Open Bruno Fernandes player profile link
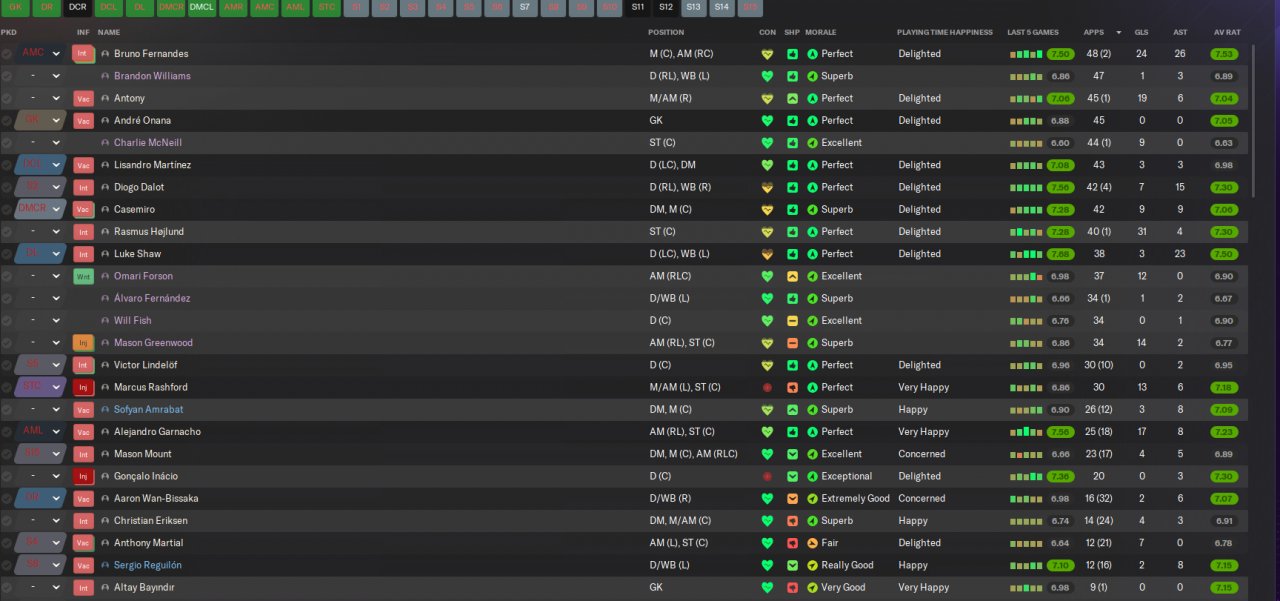This screenshot has height=601, width=1280. [x=151, y=54]
